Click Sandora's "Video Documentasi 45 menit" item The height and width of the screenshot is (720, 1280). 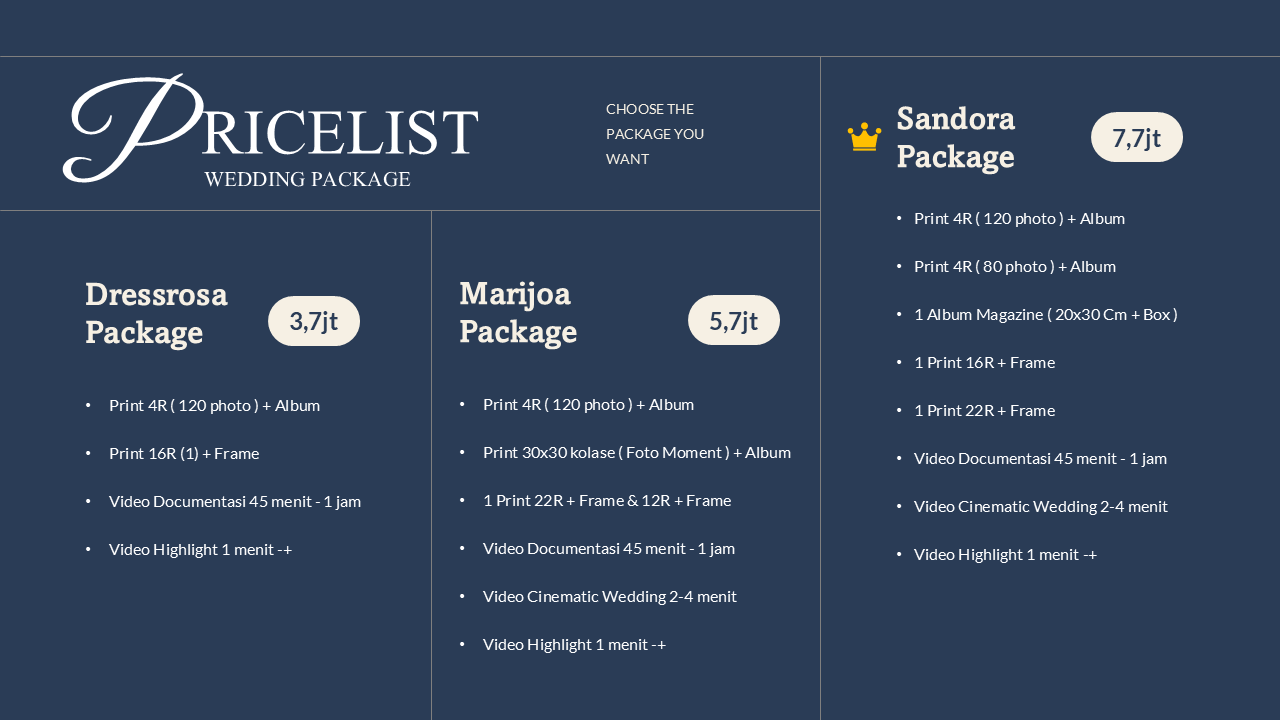point(1040,458)
